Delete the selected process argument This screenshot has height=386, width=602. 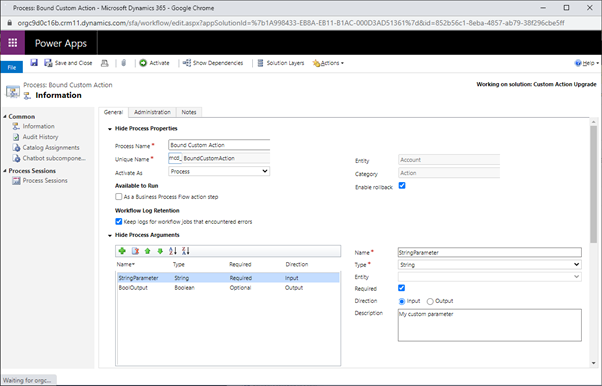135,251
